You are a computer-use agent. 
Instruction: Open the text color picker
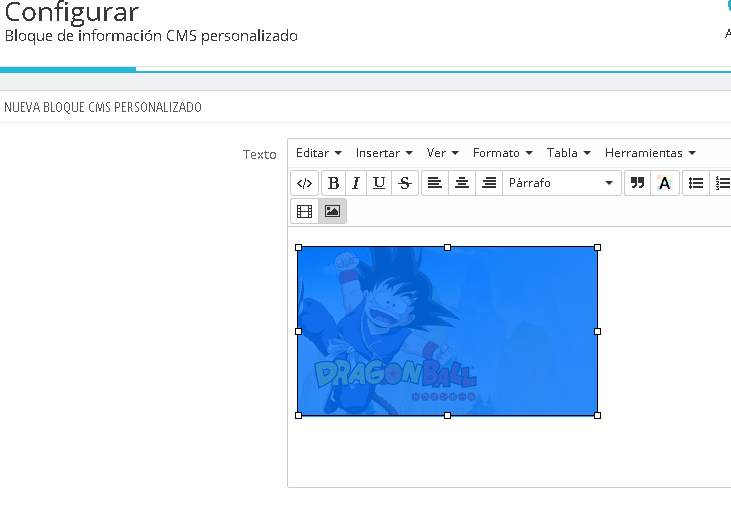[664, 183]
